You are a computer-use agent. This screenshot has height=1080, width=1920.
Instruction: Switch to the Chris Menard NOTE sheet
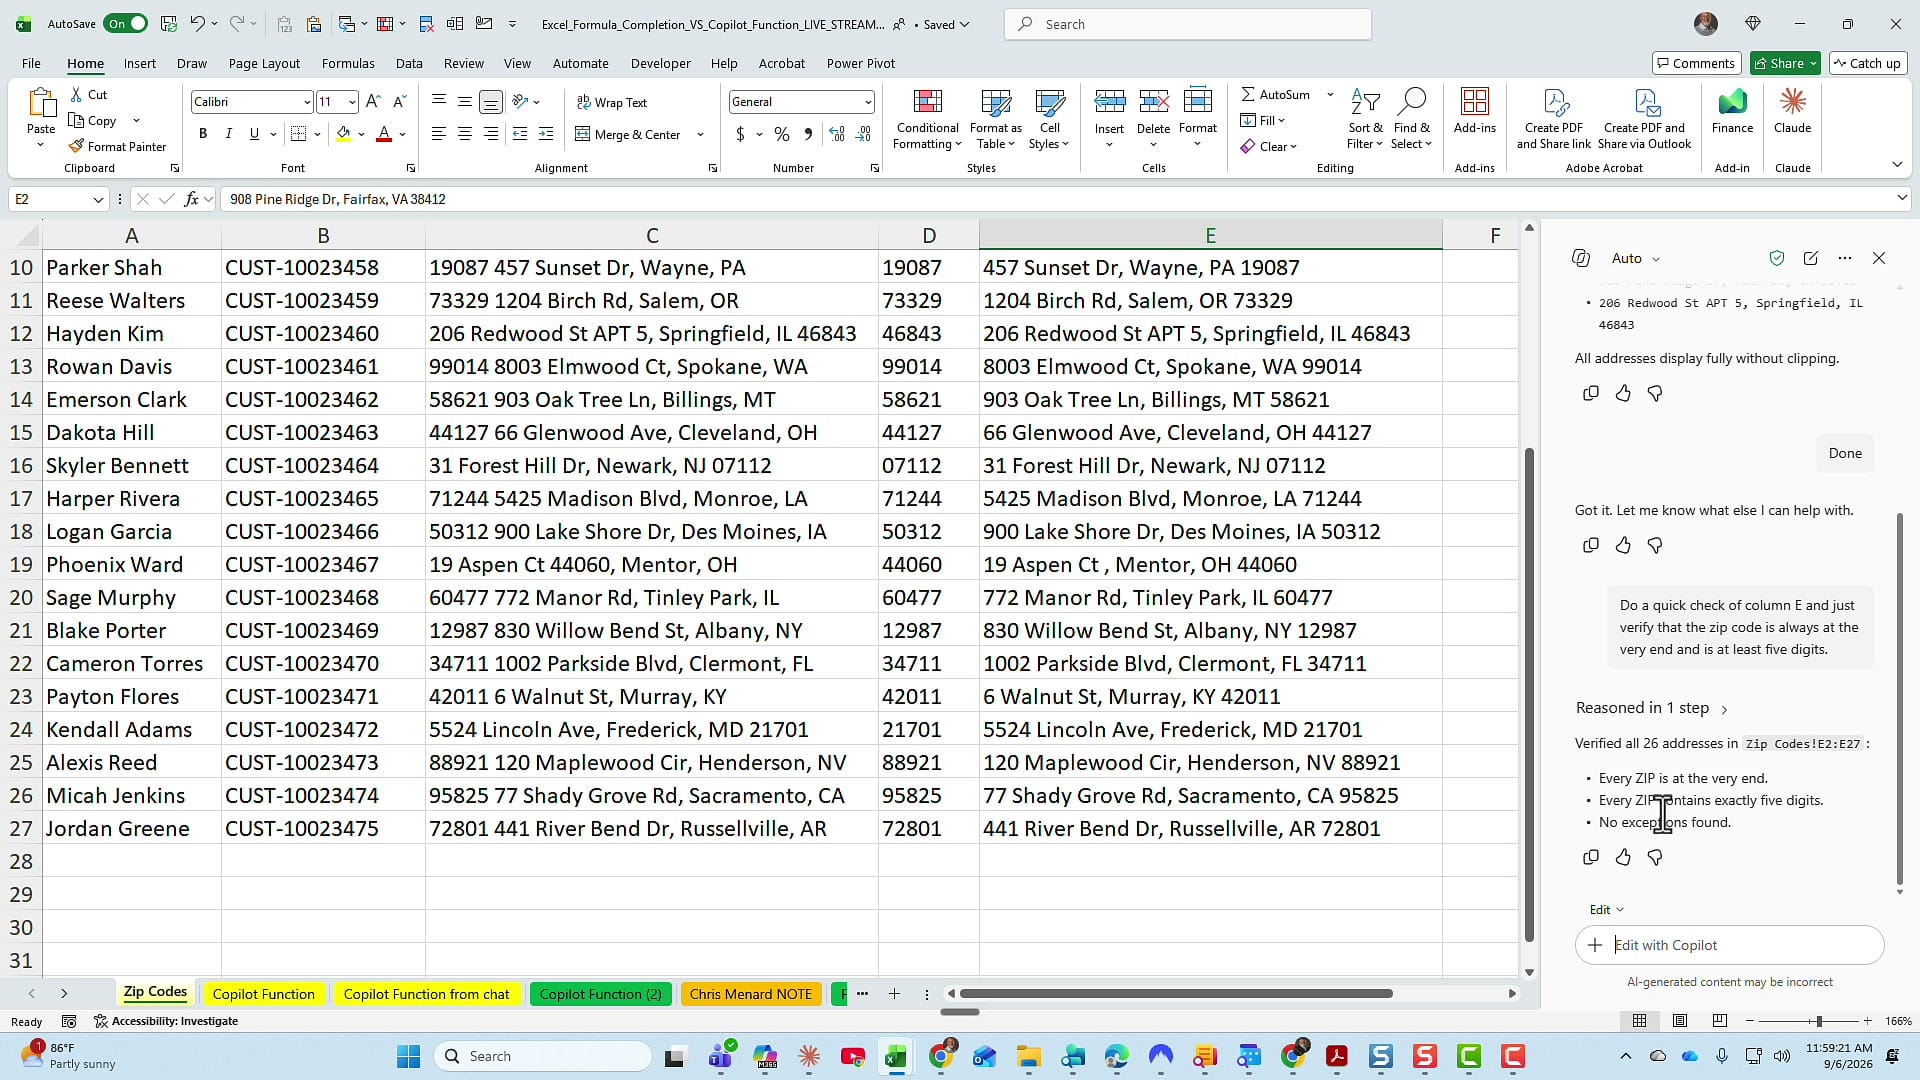click(x=750, y=994)
